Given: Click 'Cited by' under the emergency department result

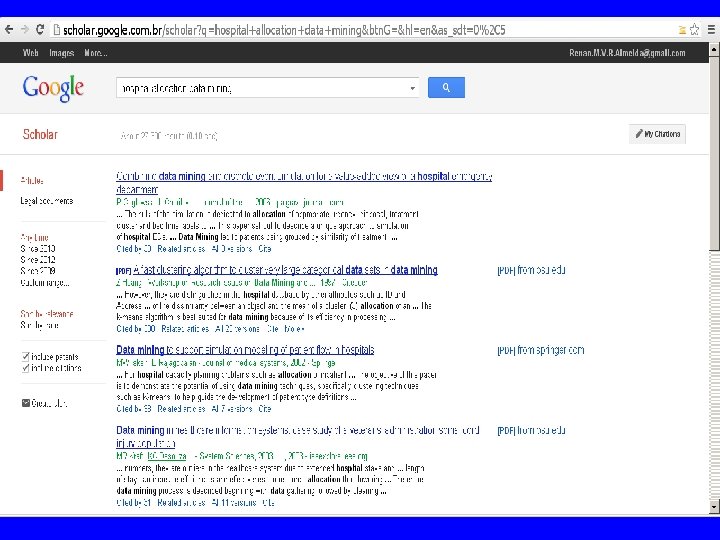Looking at the screenshot, I should click(134, 248).
